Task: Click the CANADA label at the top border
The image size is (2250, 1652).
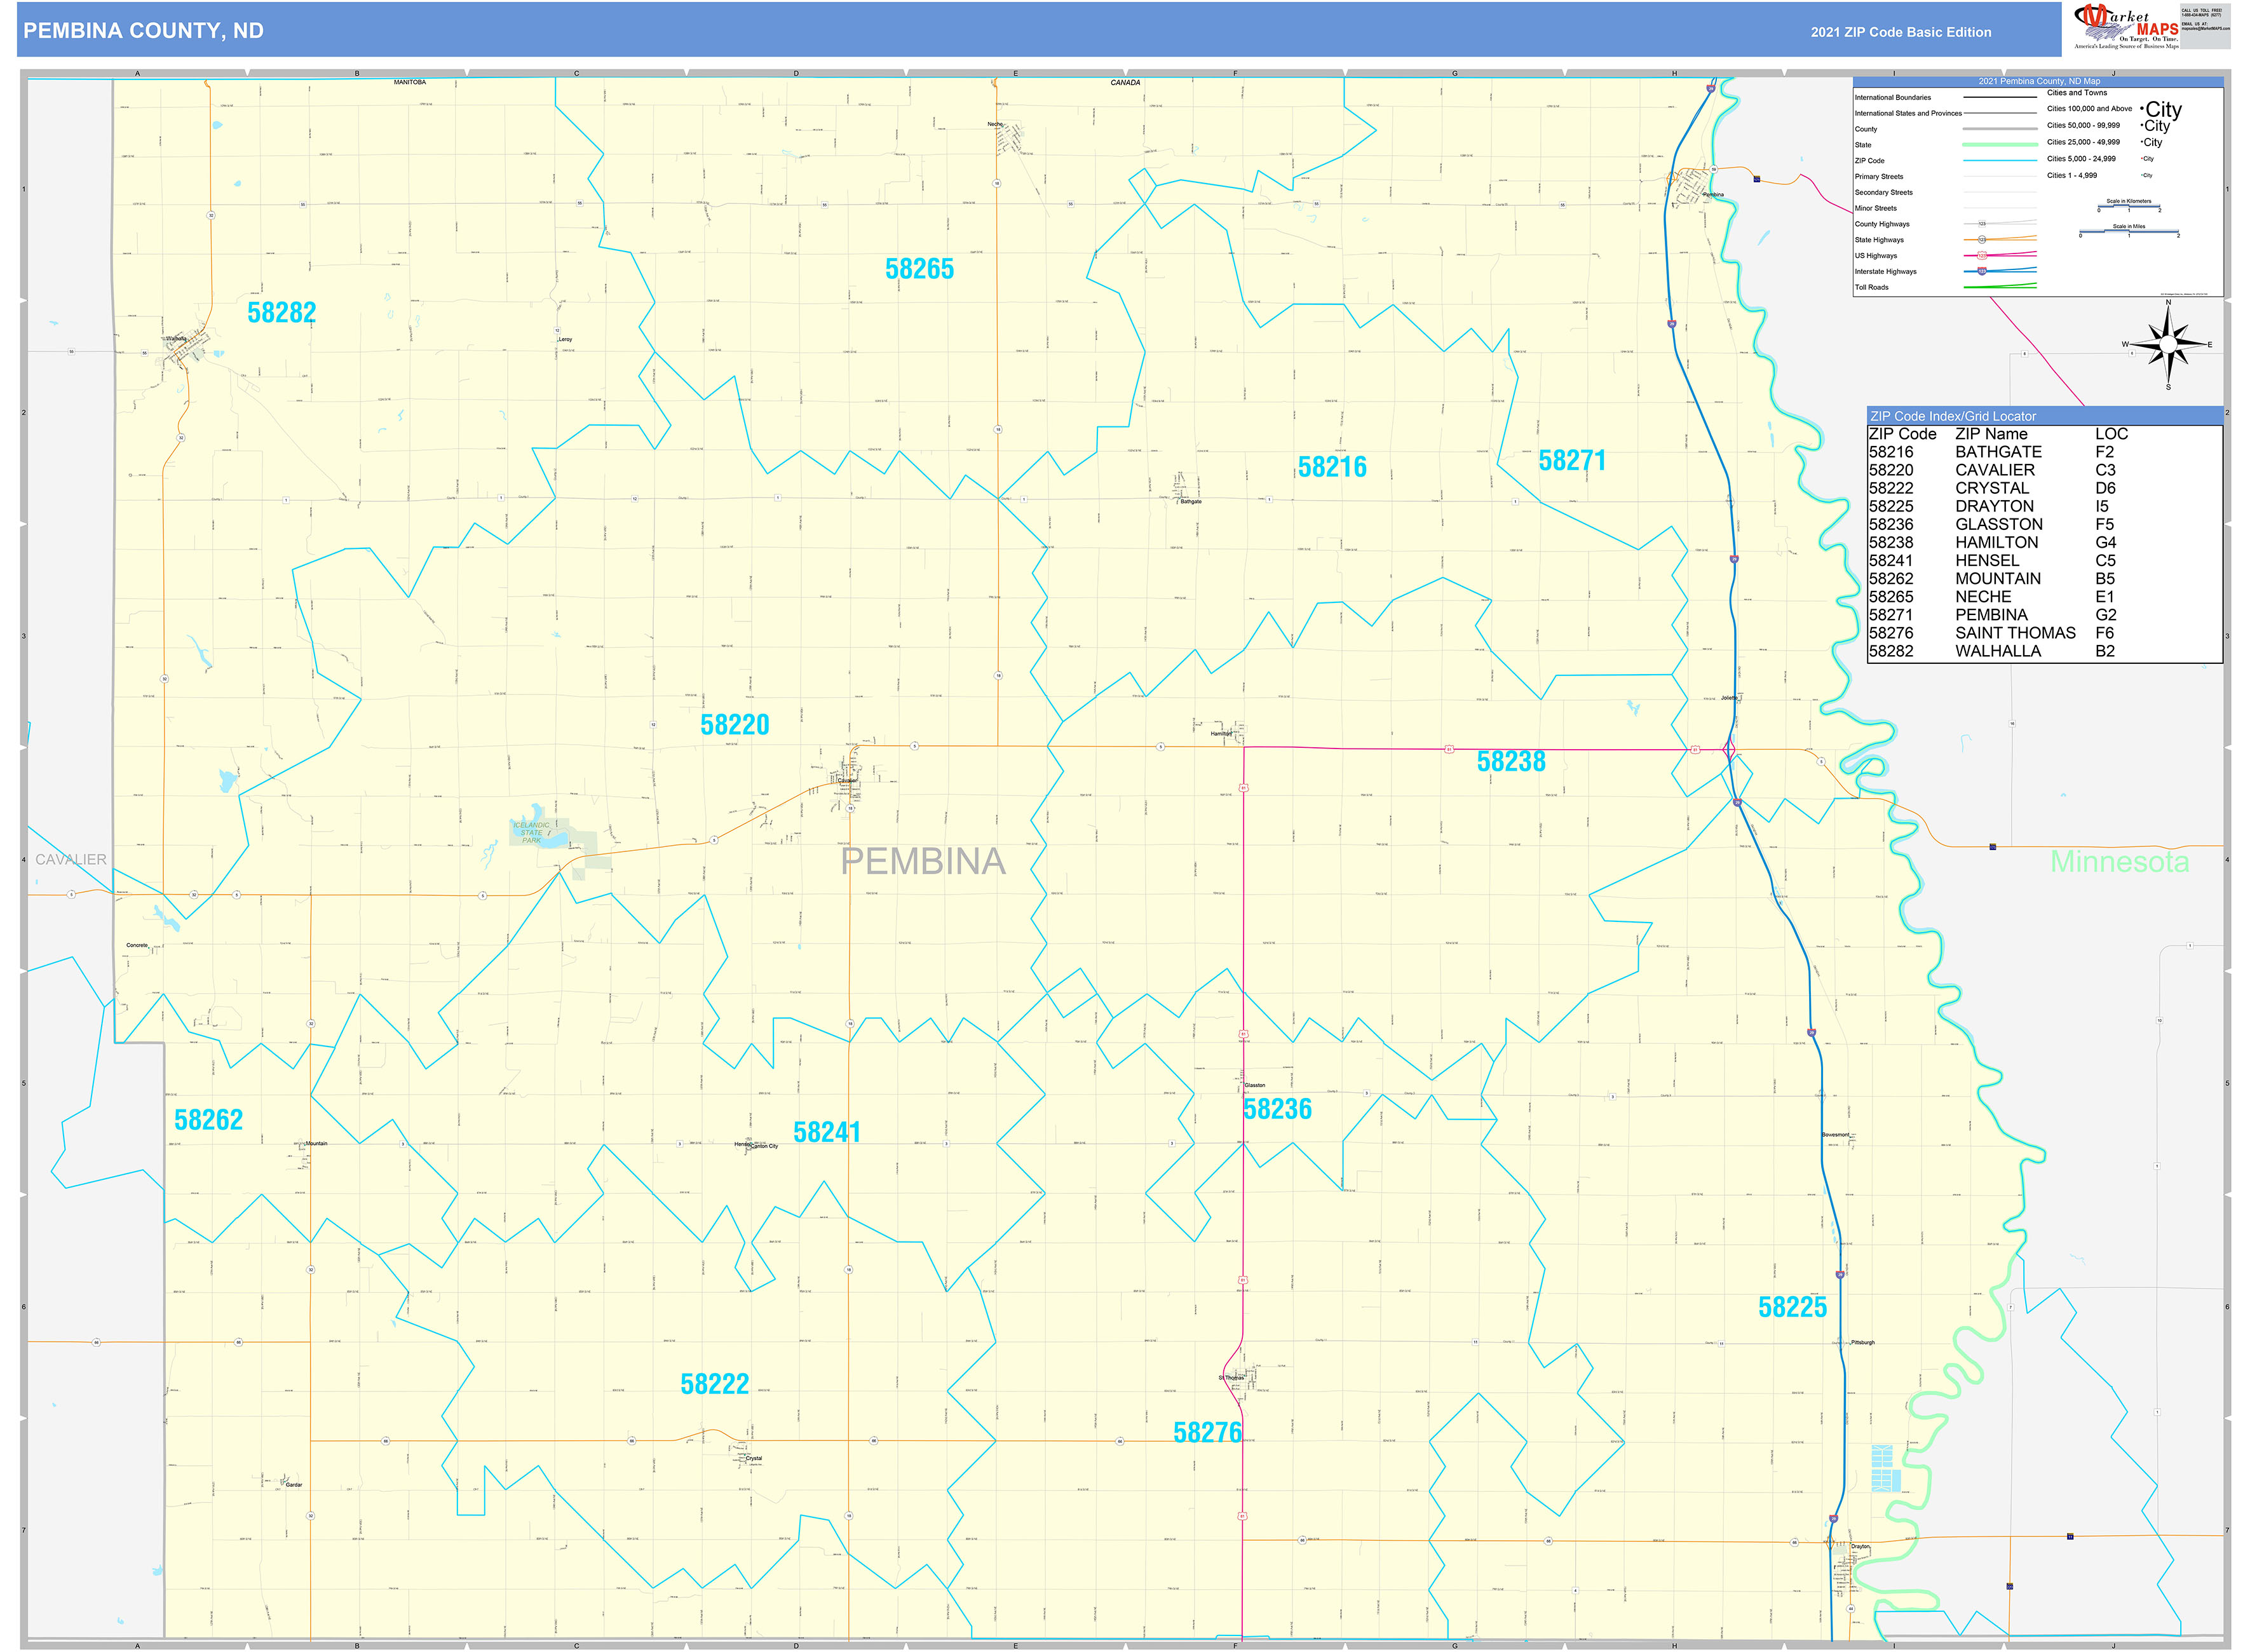Action: pos(1125,83)
